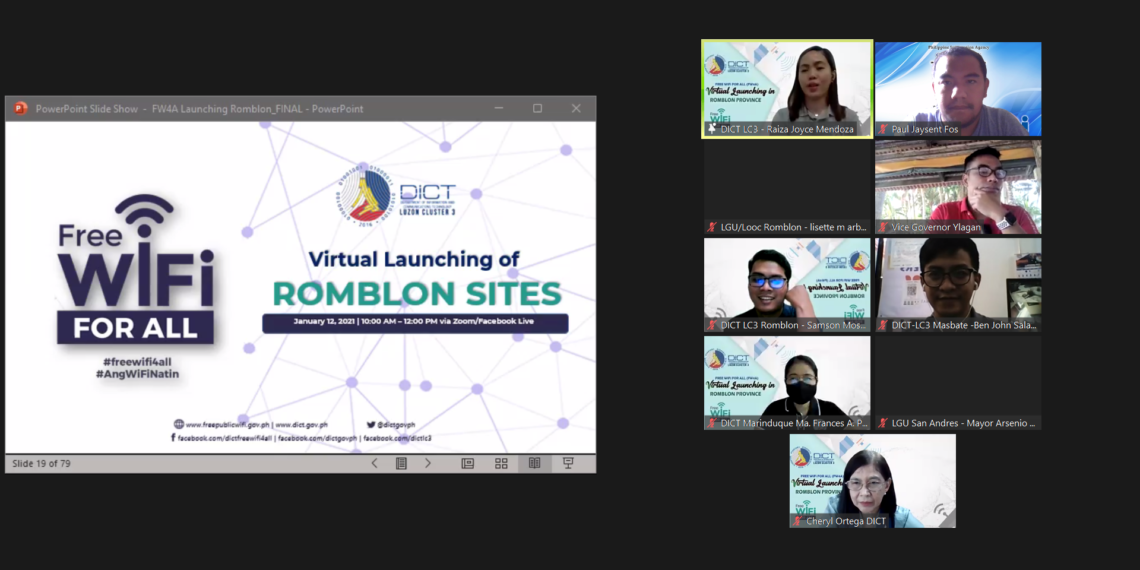
Task: Select Vice Governor Ylagan's video tile
Action: click(958, 187)
